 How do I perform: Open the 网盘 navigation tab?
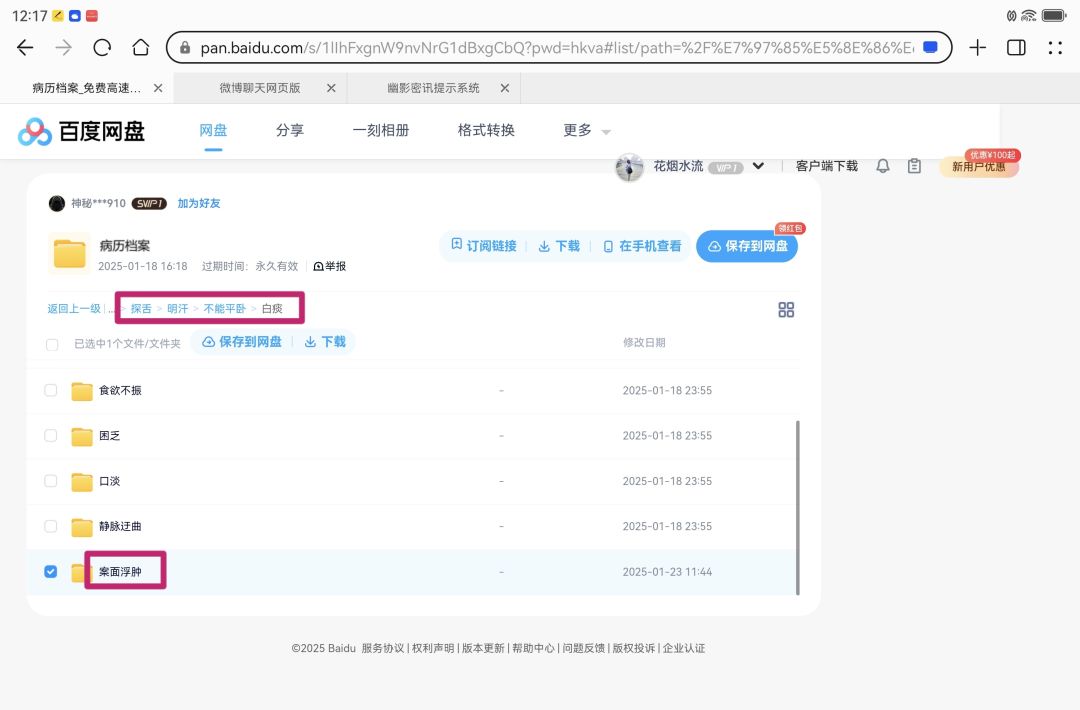(x=213, y=130)
